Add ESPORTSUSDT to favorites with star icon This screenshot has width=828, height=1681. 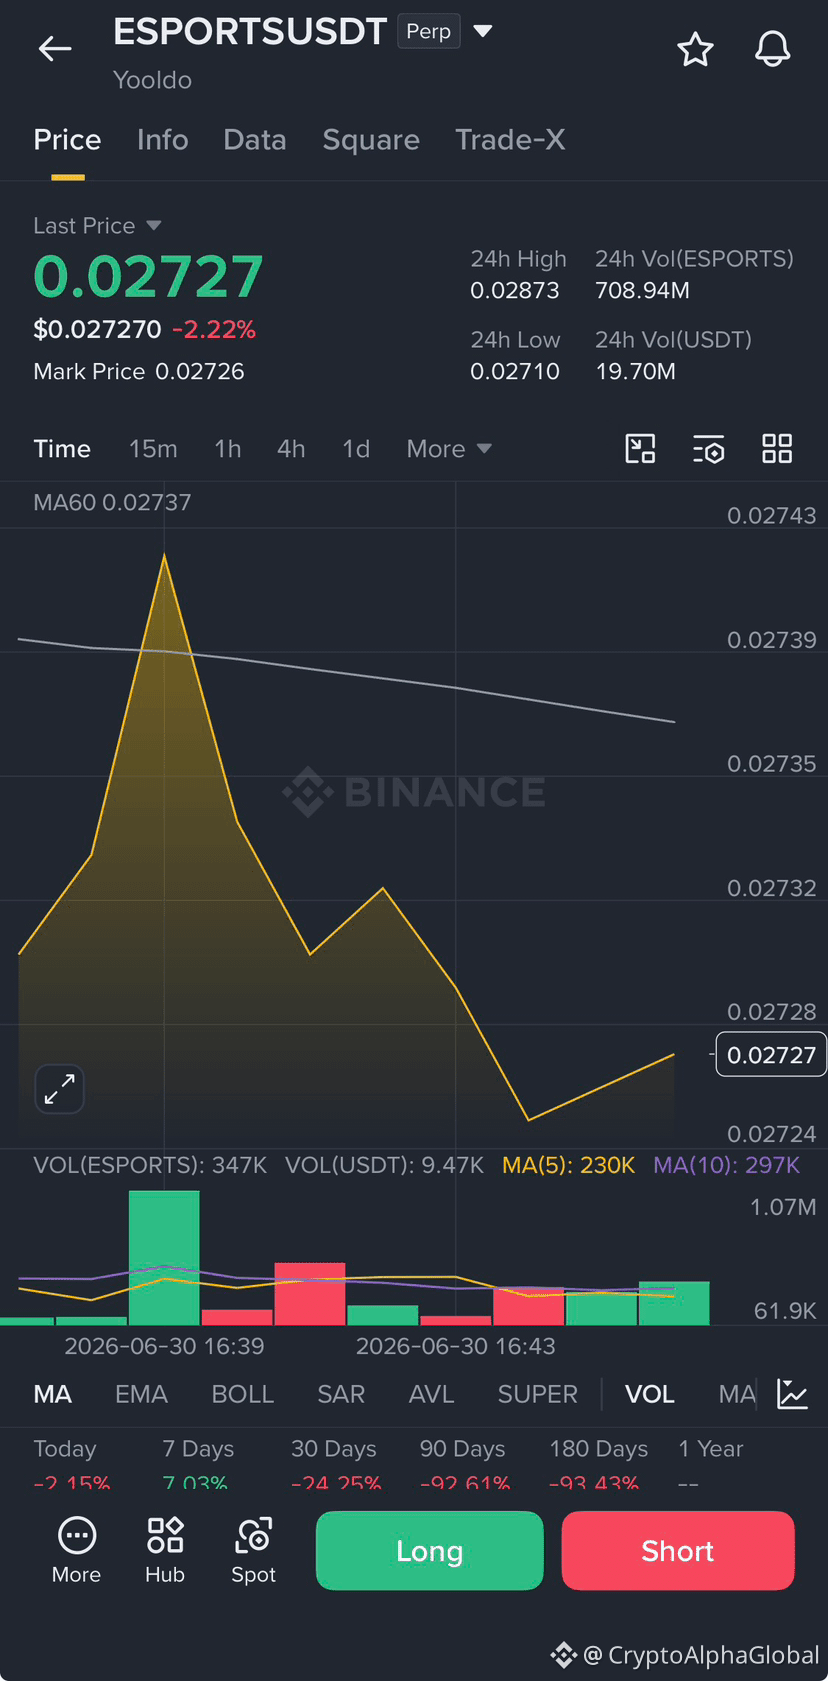[695, 49]
